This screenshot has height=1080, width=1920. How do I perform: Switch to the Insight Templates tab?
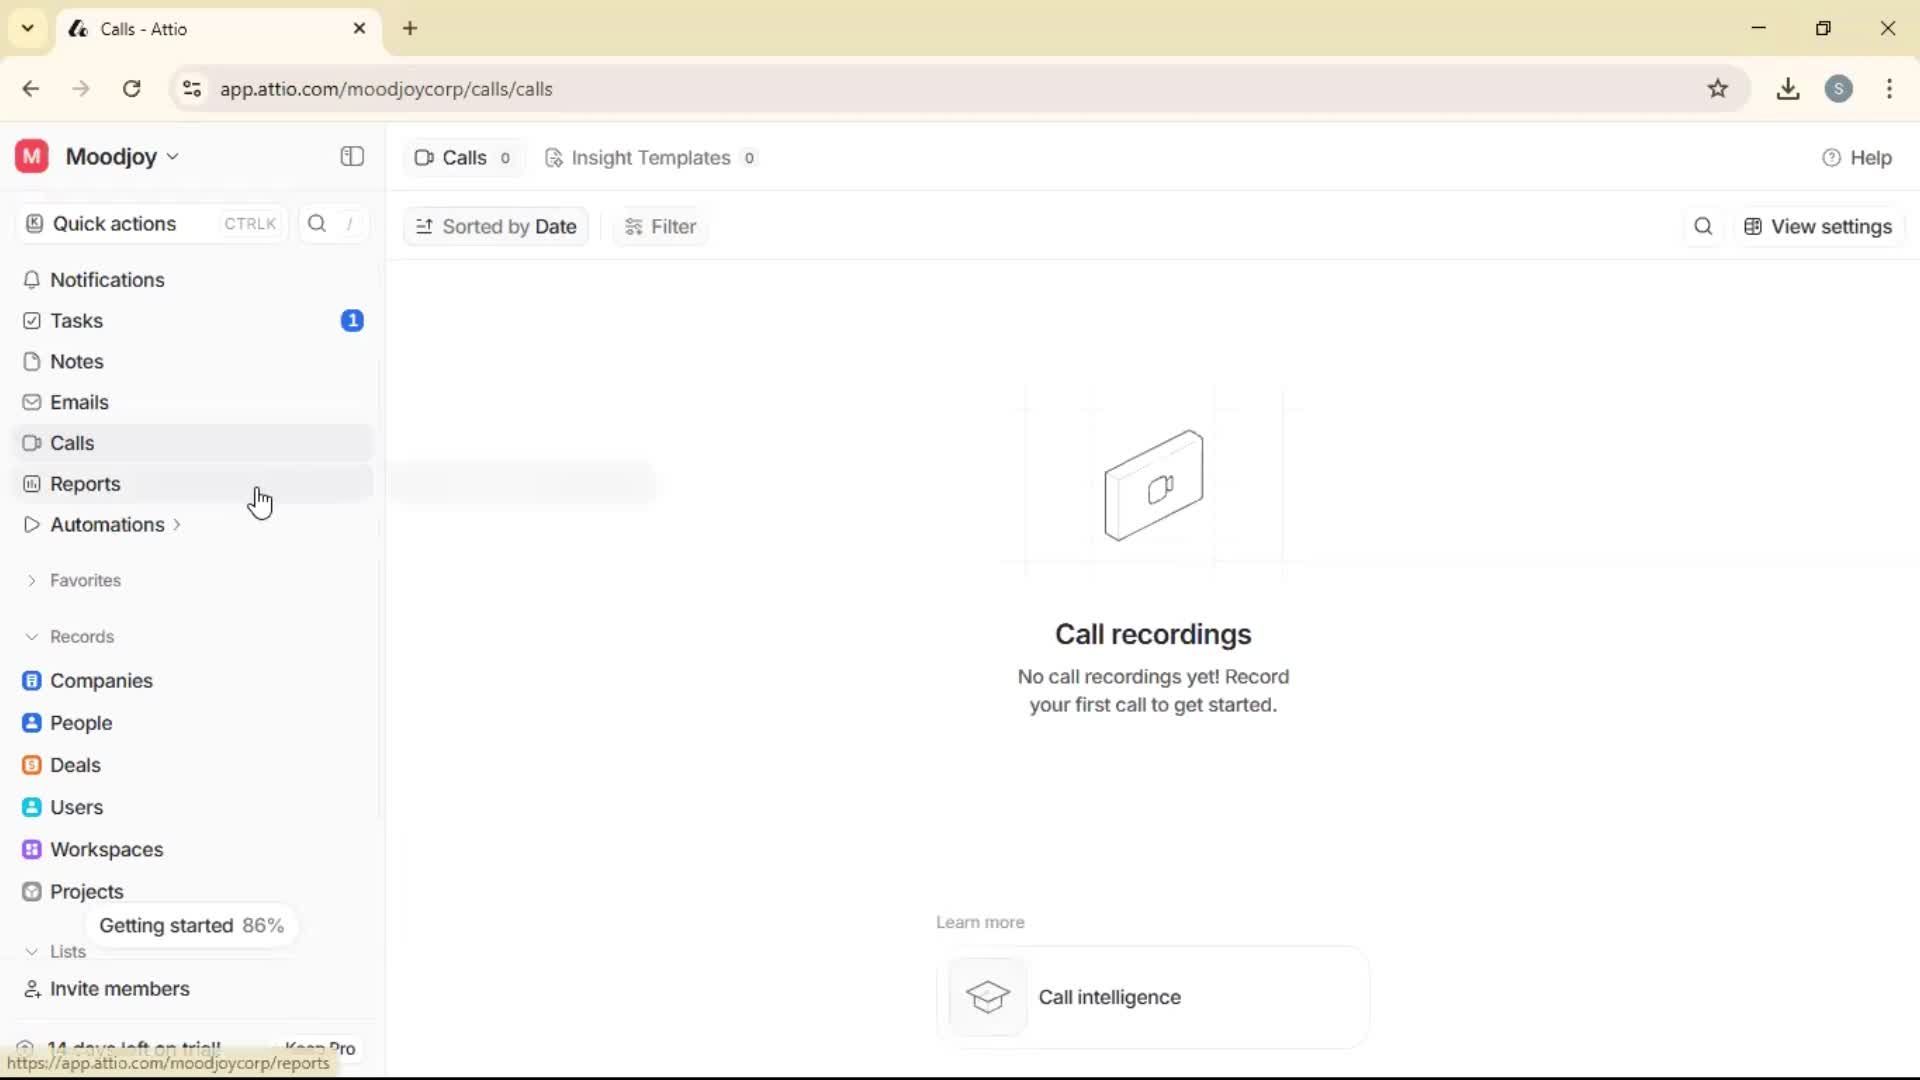[650, 157]
